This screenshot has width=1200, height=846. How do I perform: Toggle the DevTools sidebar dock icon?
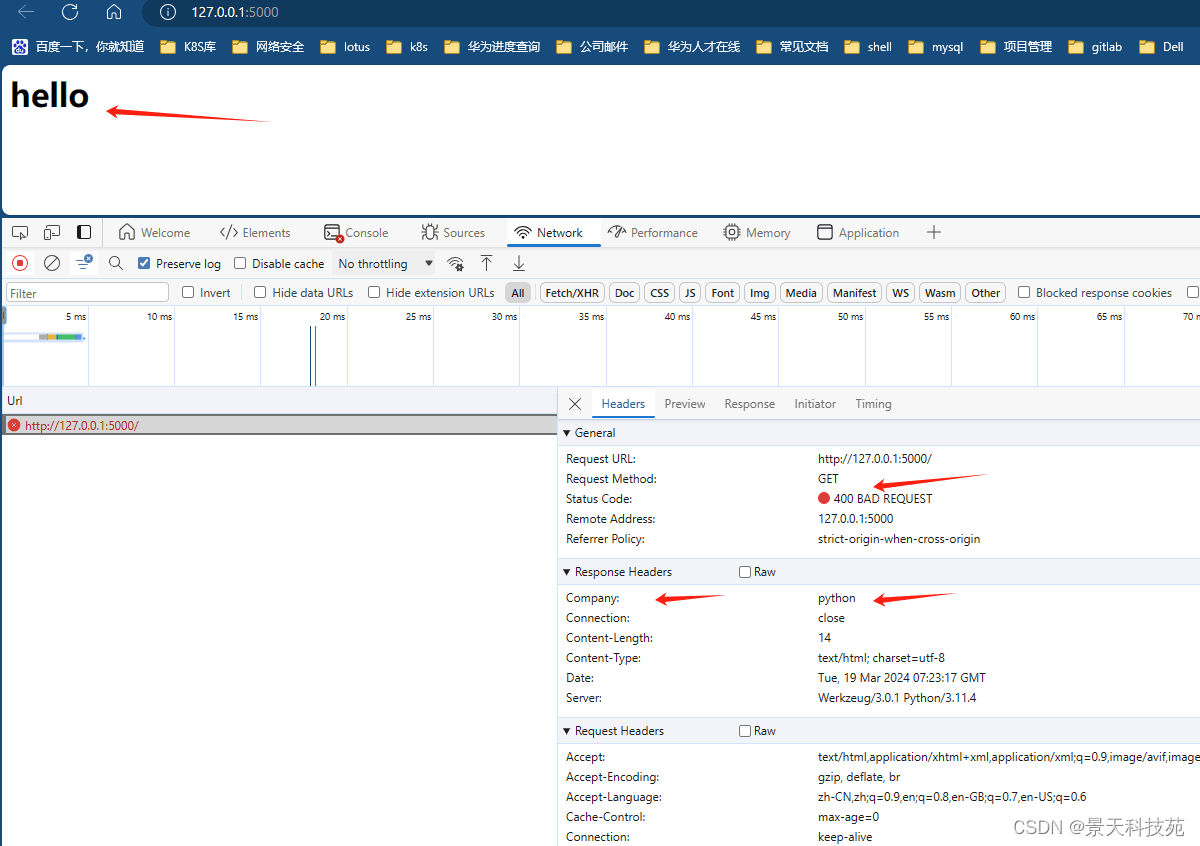(x=84, y=232)
